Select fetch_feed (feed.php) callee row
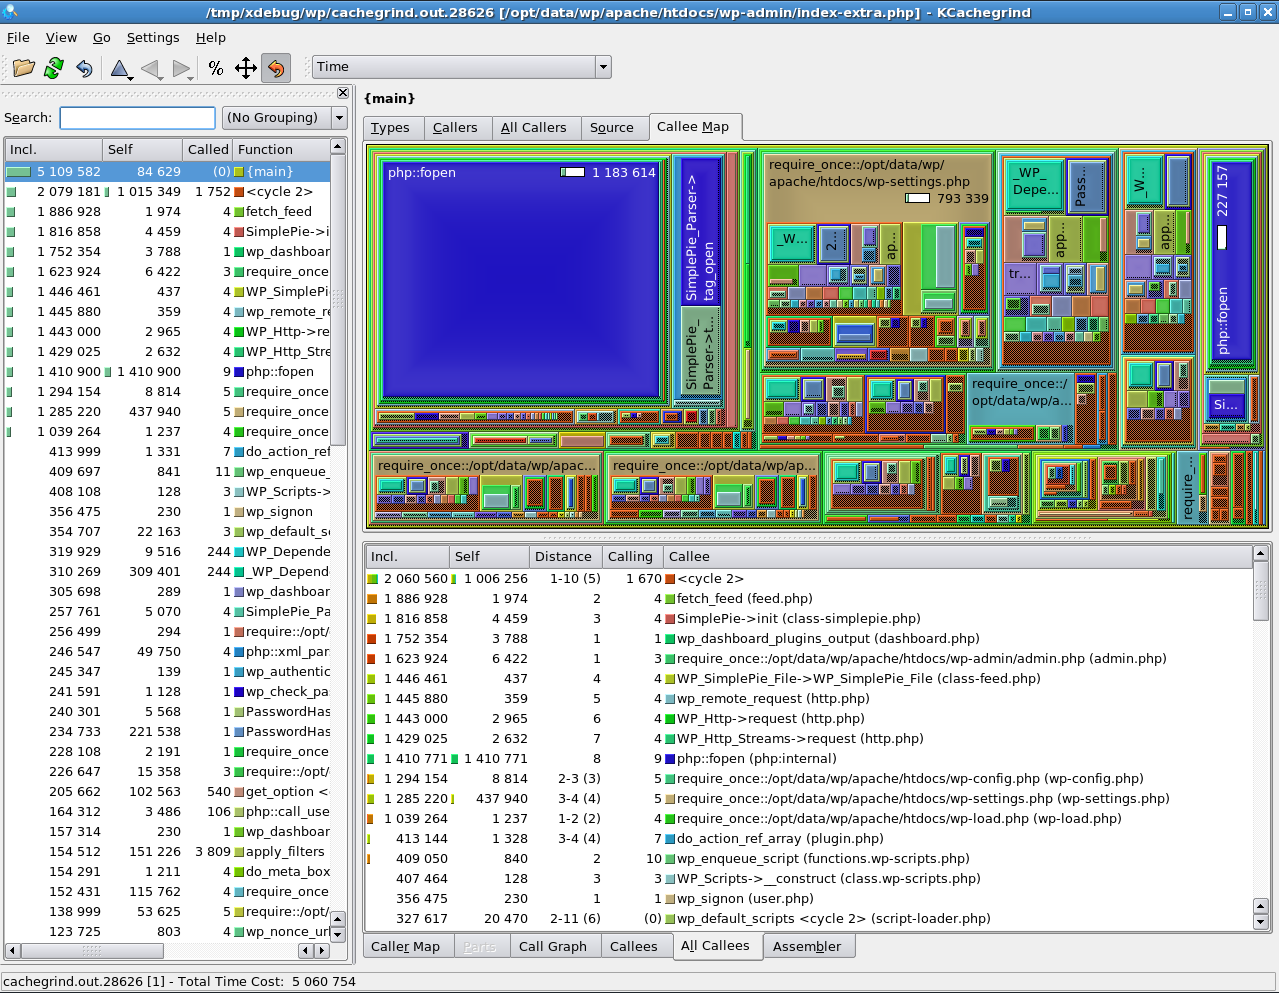The image size is (1279, 993). tap(808, 598)
